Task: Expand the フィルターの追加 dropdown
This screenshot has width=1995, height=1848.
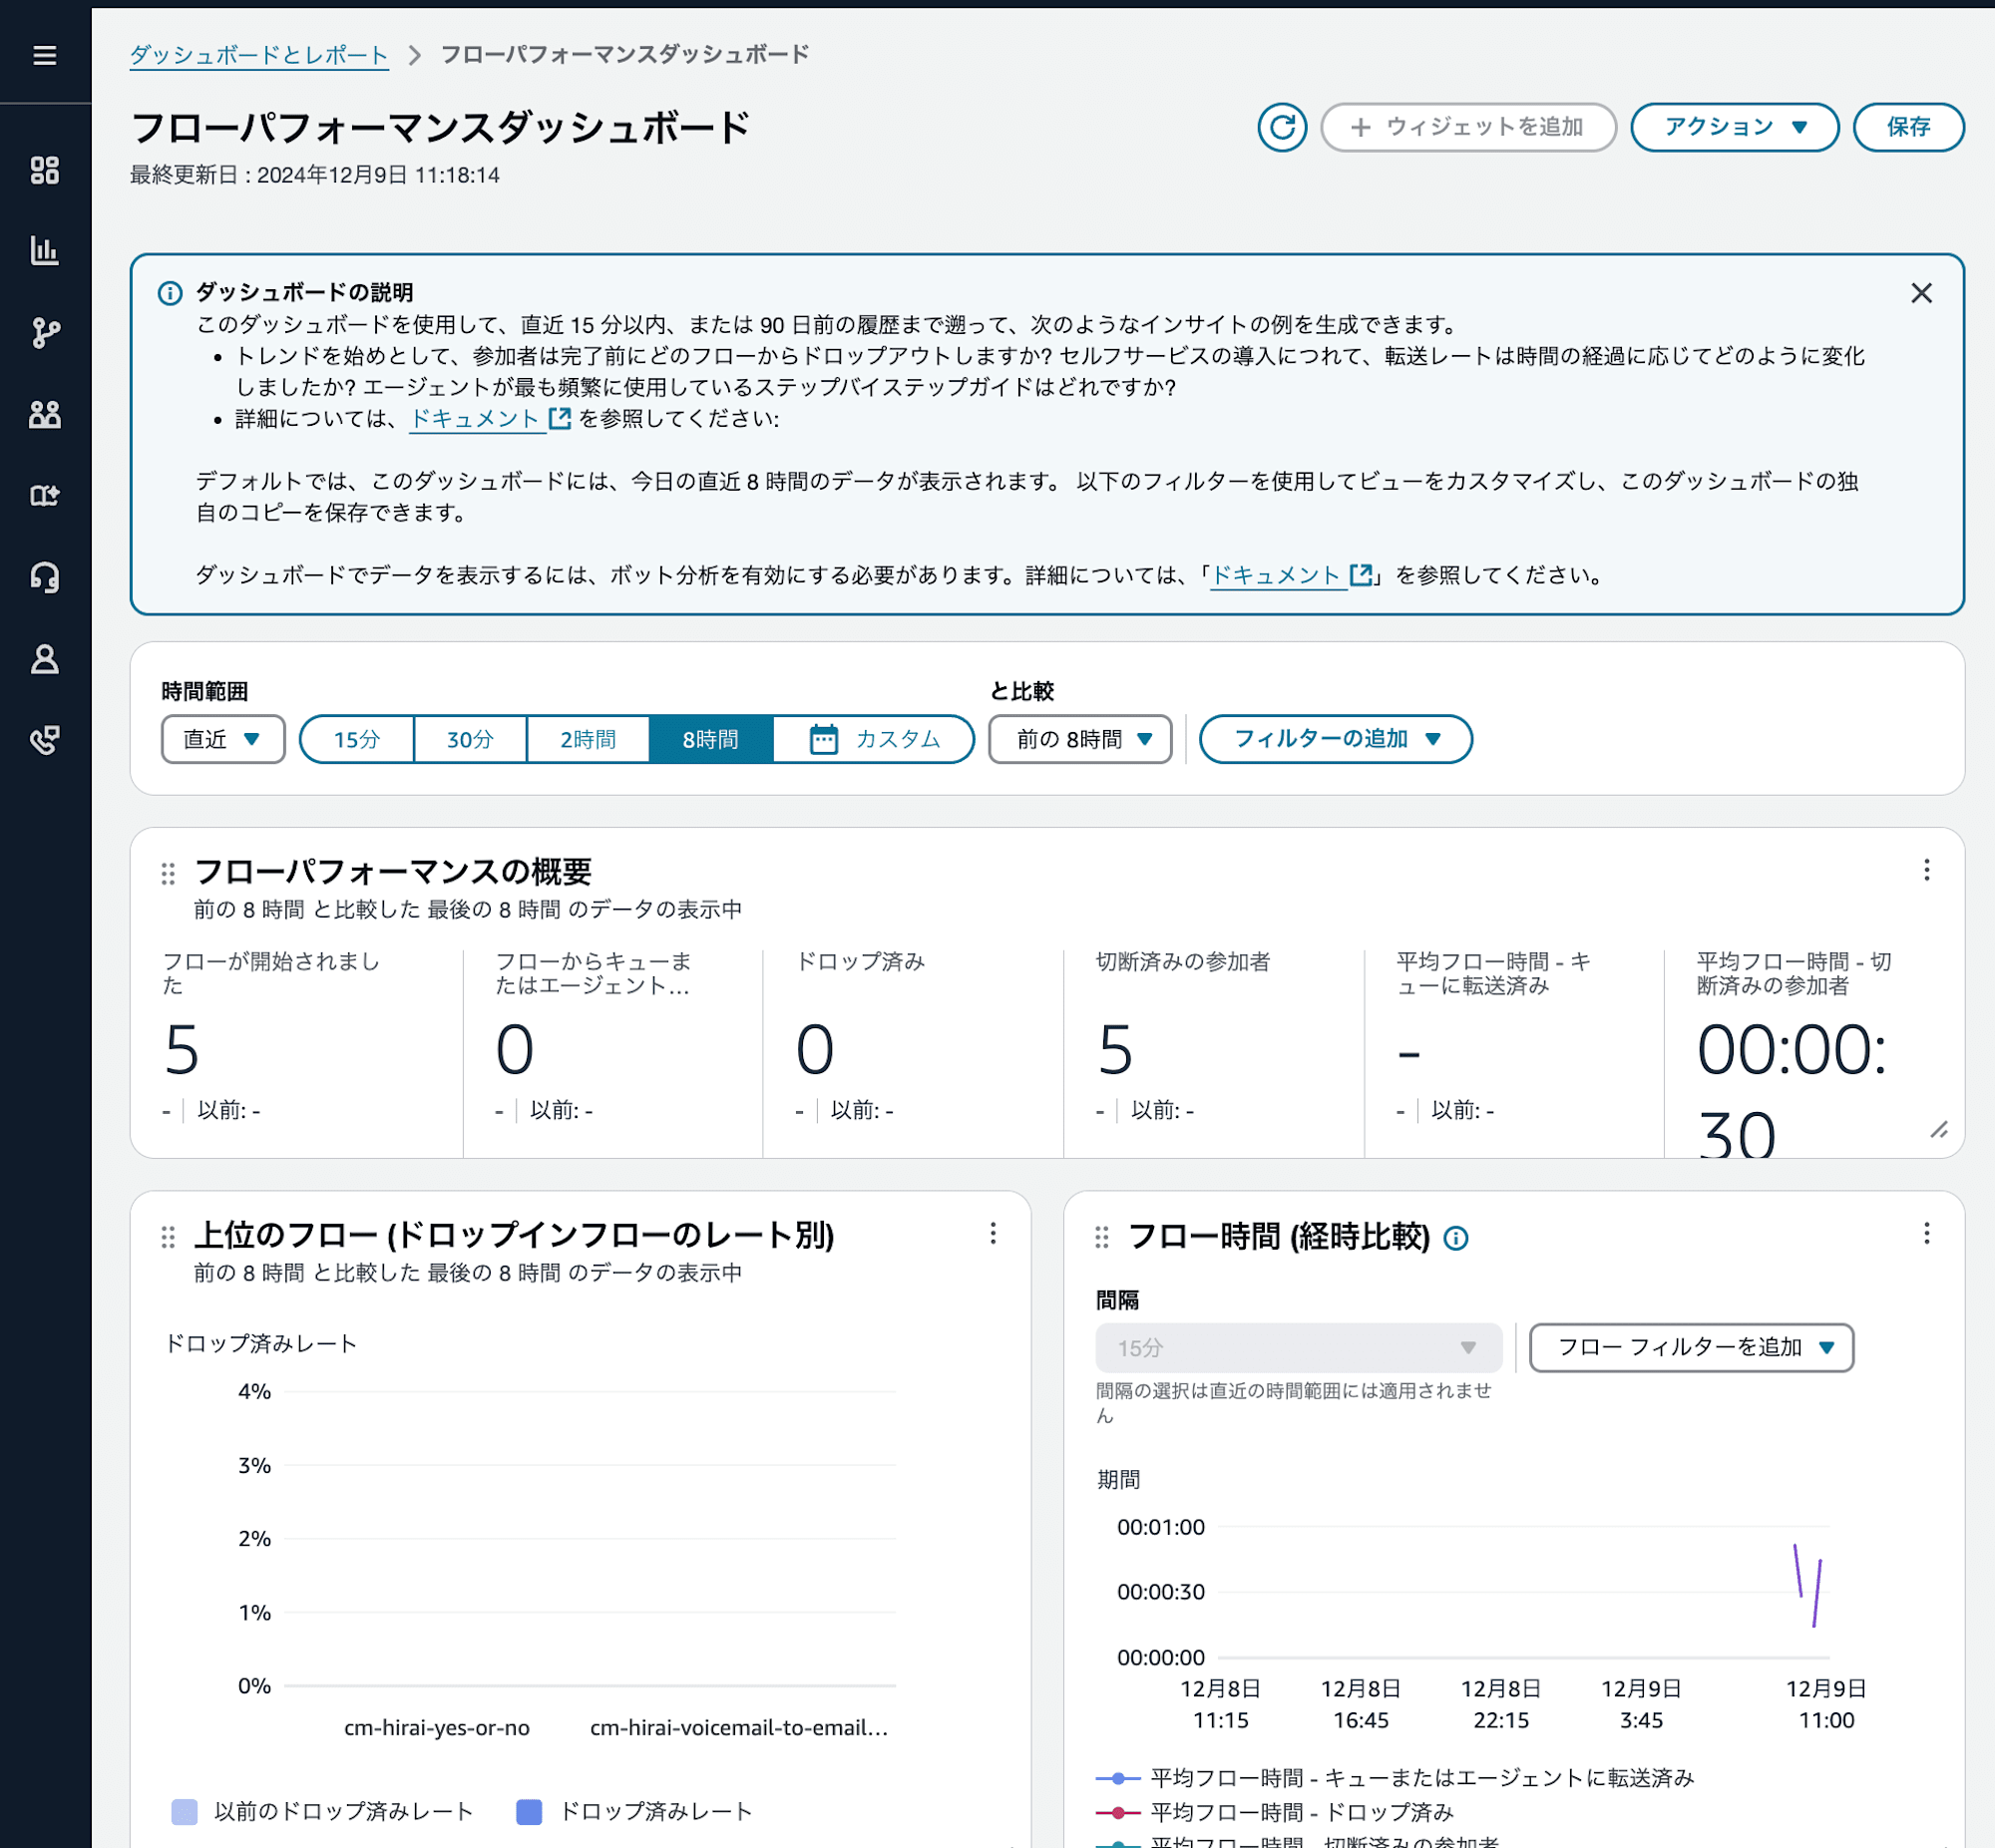Action: (1335, 738)
